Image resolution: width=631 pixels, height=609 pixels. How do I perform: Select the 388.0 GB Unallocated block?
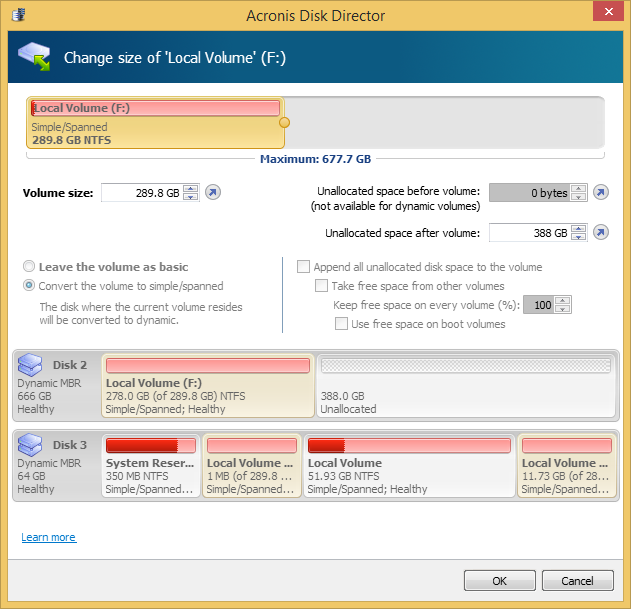point(466,386)
